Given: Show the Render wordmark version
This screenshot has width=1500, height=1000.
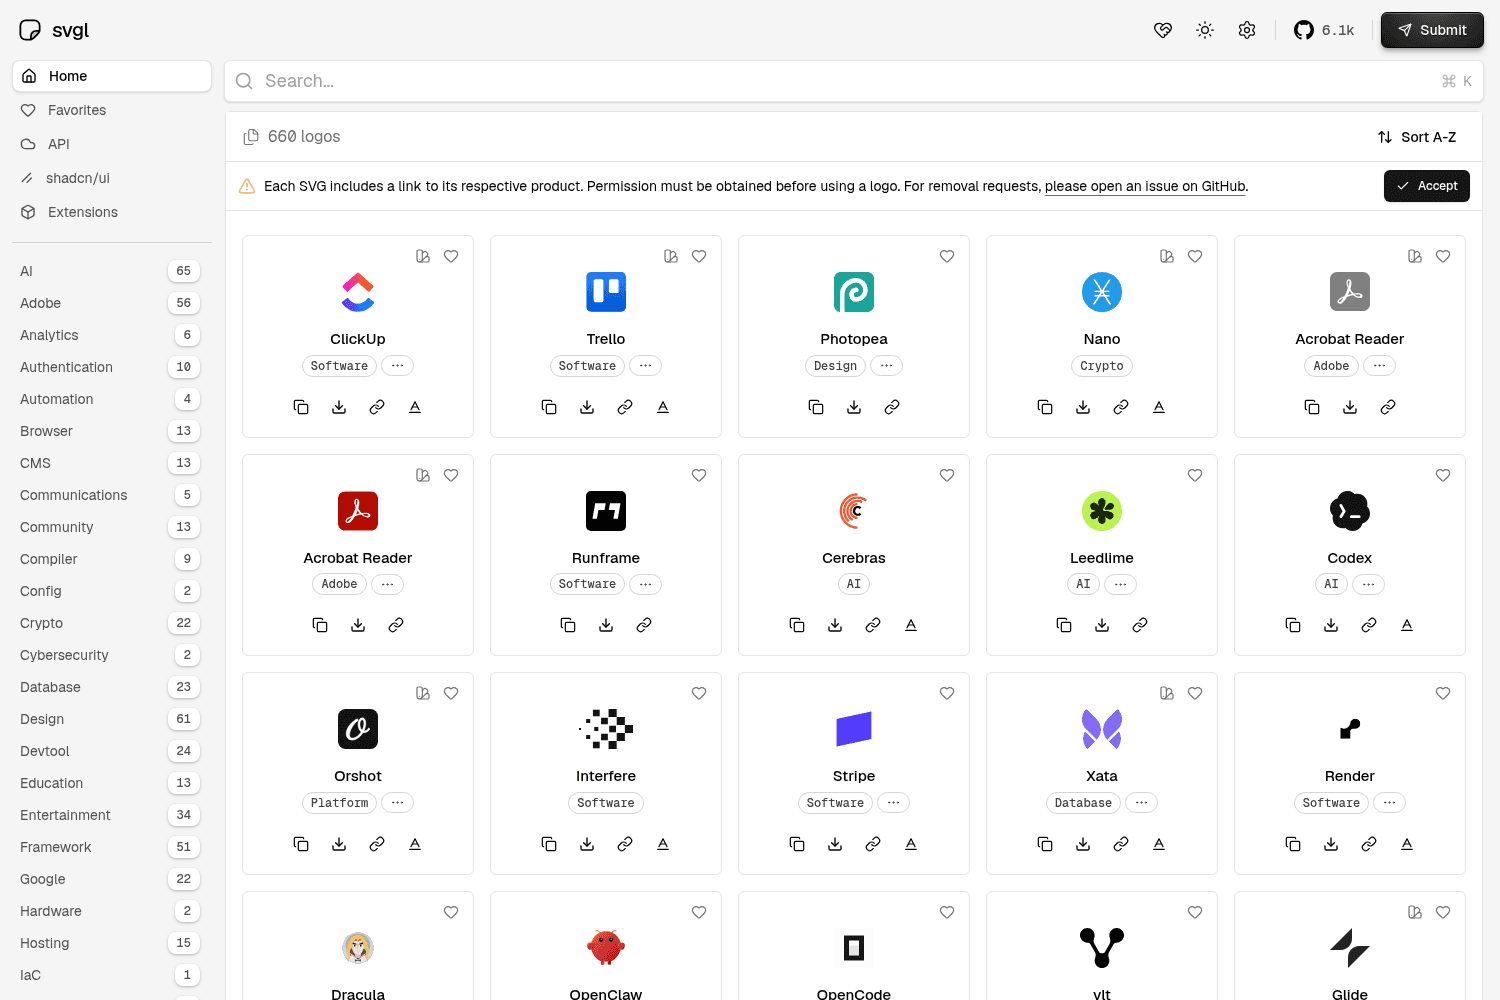Looking at the screenshot, I should [1407, 844].
